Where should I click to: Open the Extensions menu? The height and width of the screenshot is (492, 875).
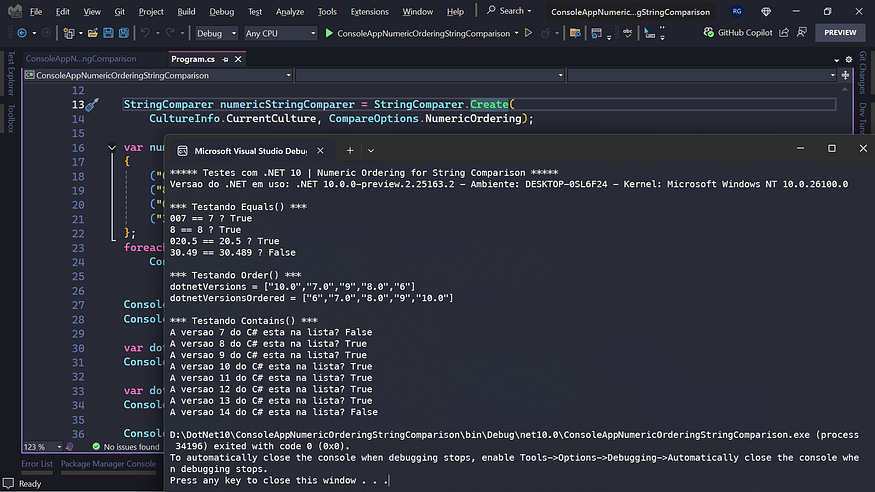(369, 11)
